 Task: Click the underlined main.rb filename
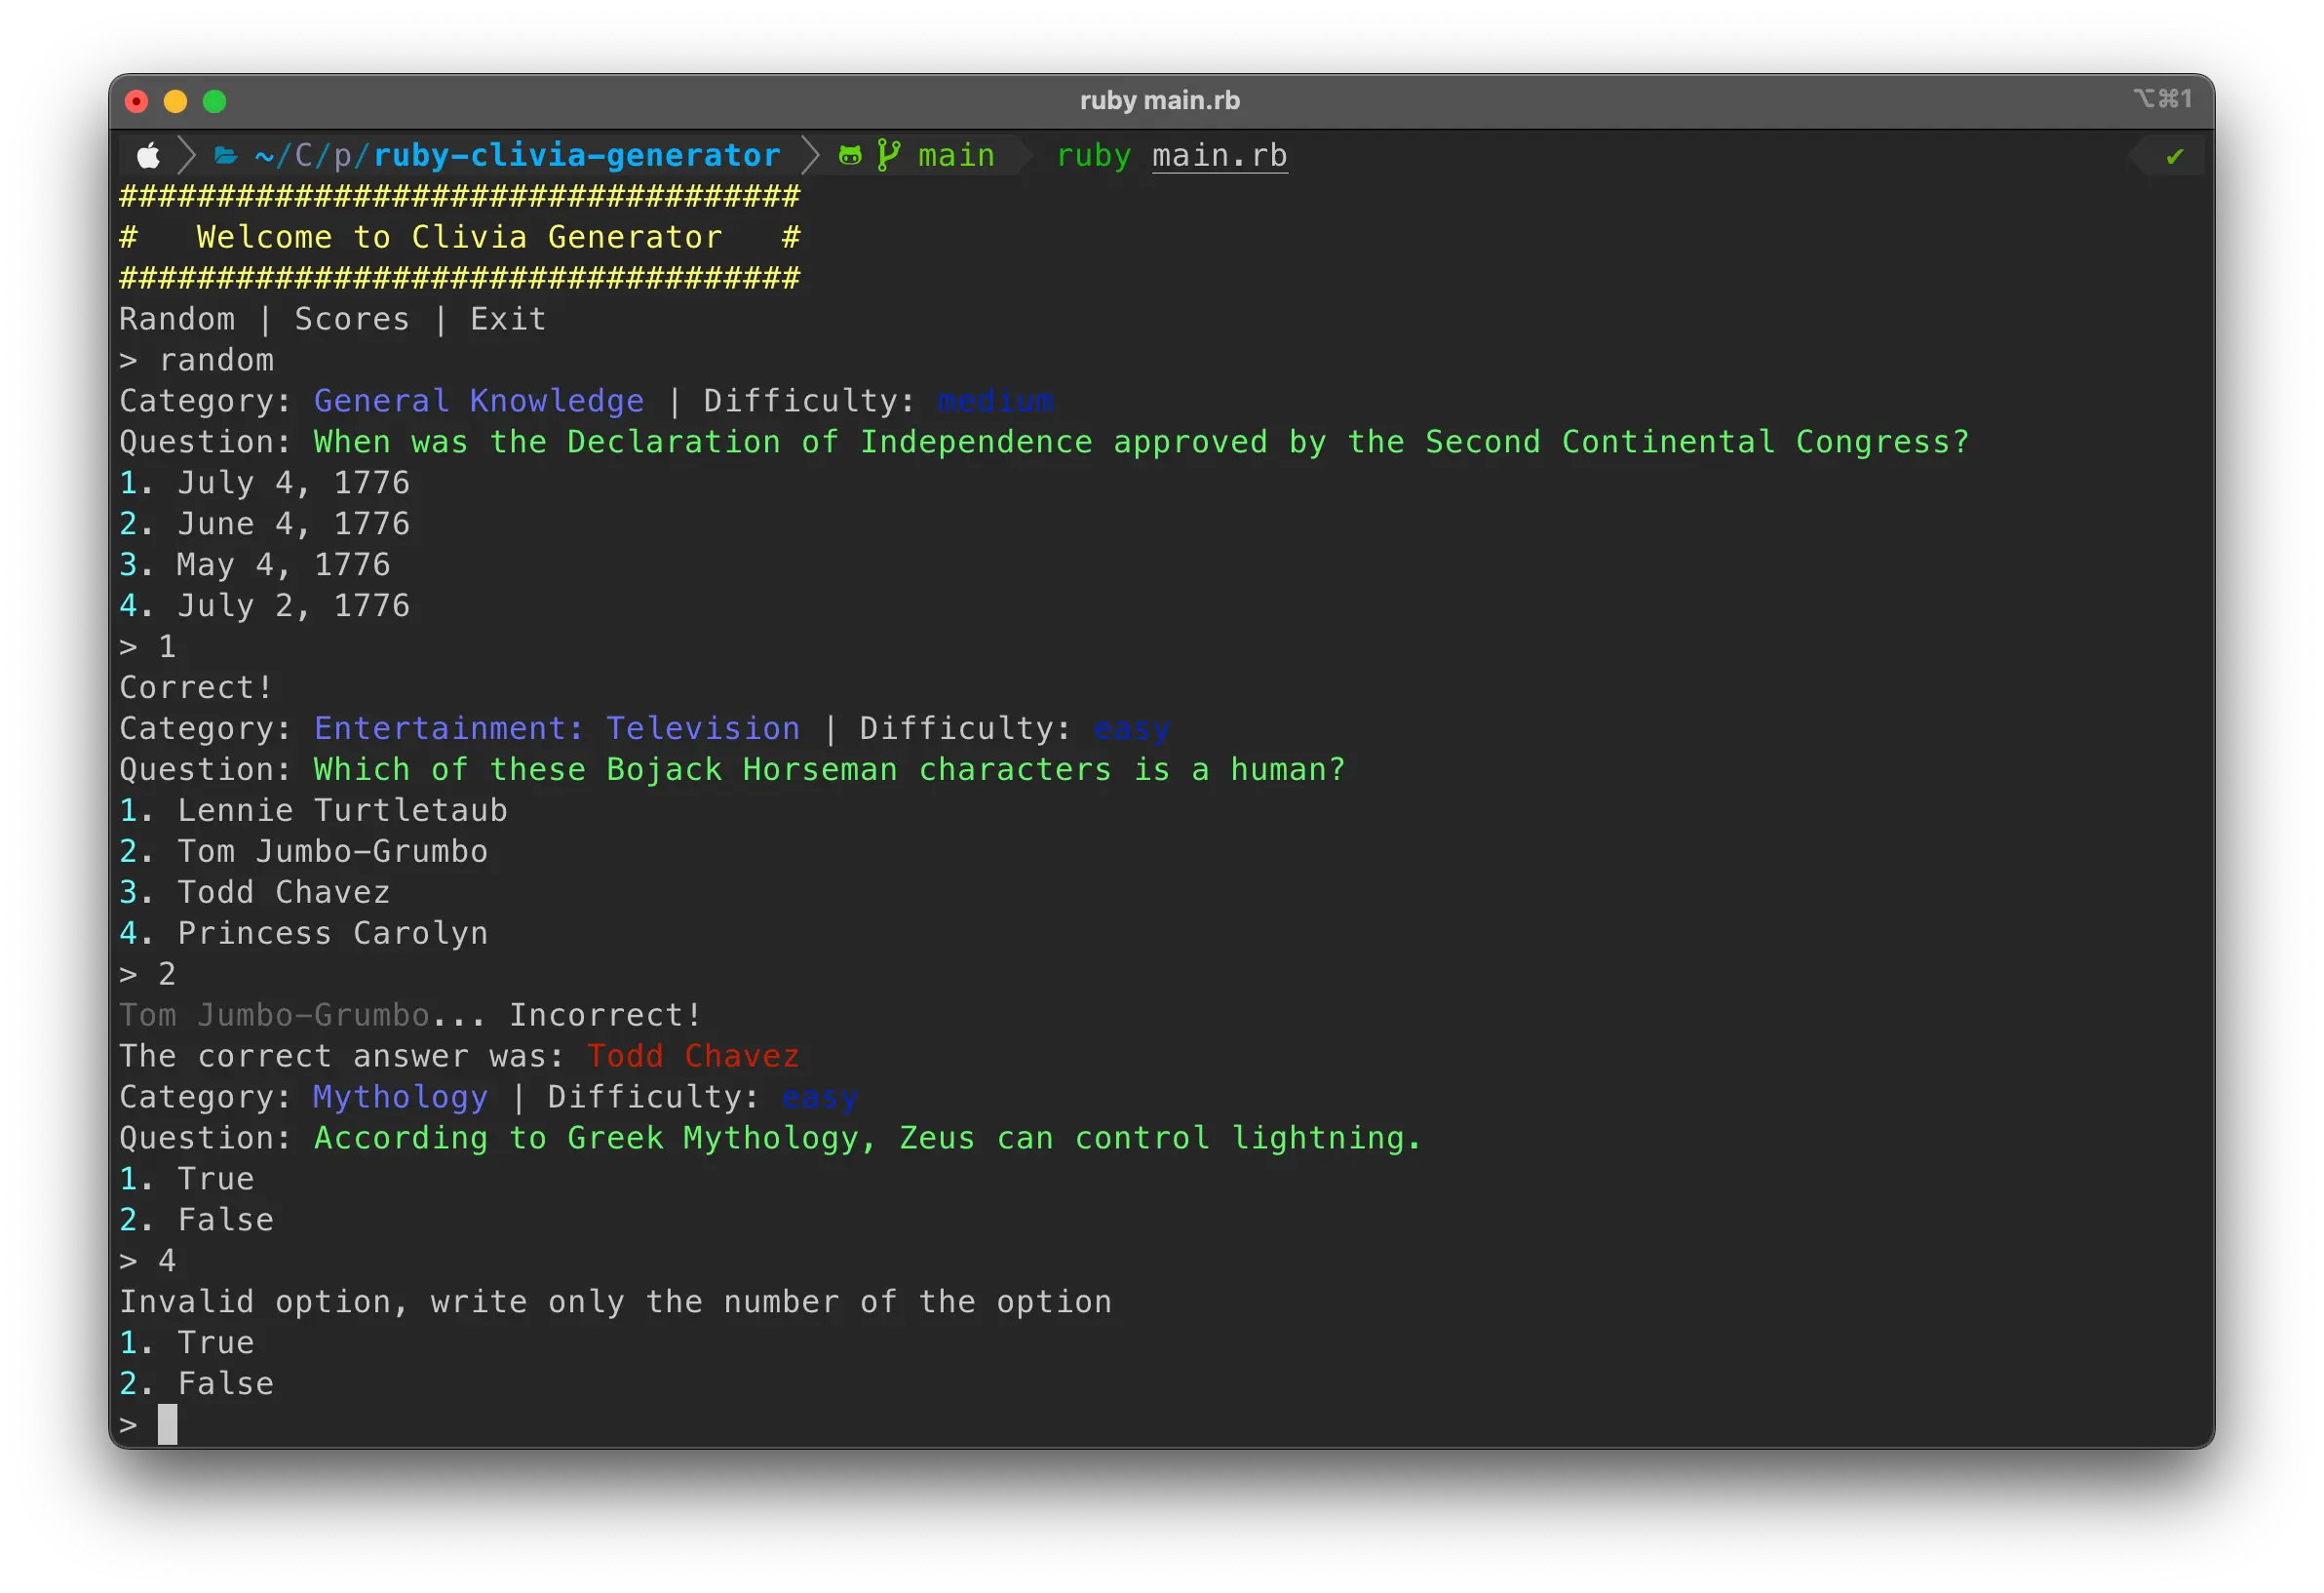(1219, 156)
